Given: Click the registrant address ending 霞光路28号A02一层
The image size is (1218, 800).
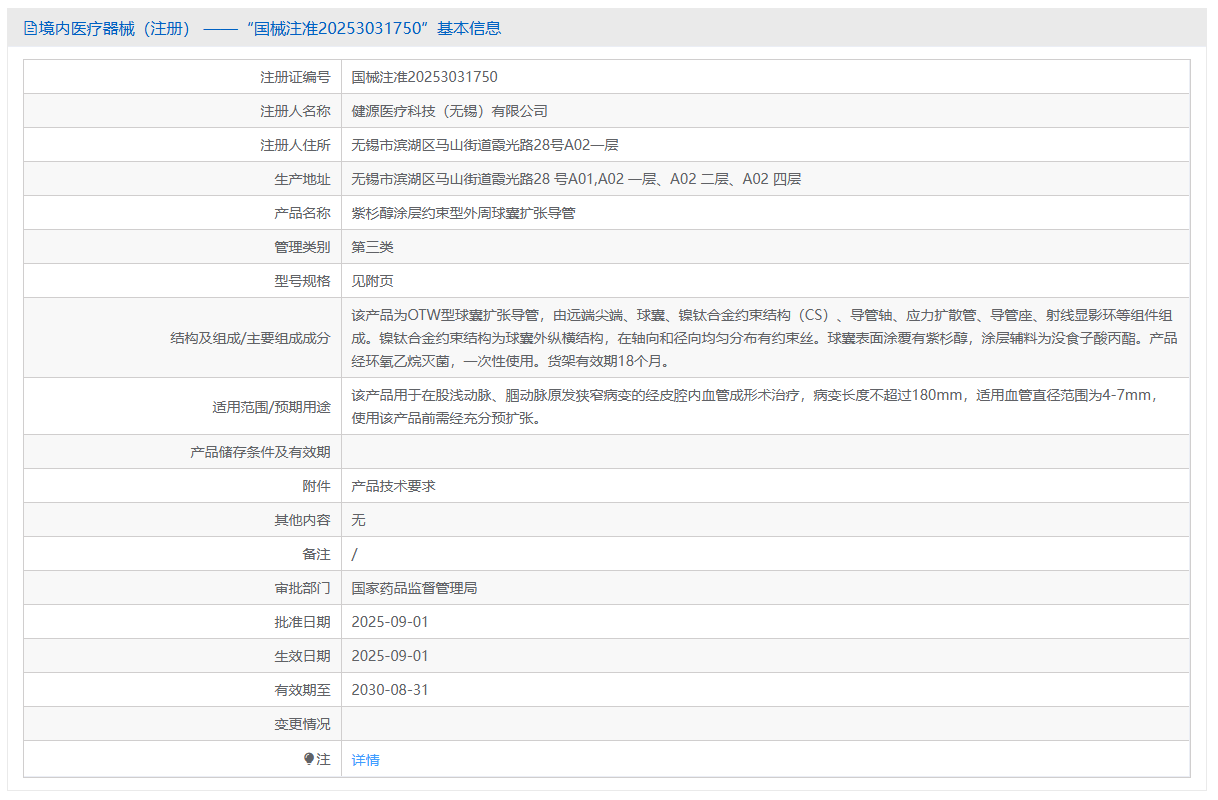Looking at the screenshot, I should coord(485,145).
